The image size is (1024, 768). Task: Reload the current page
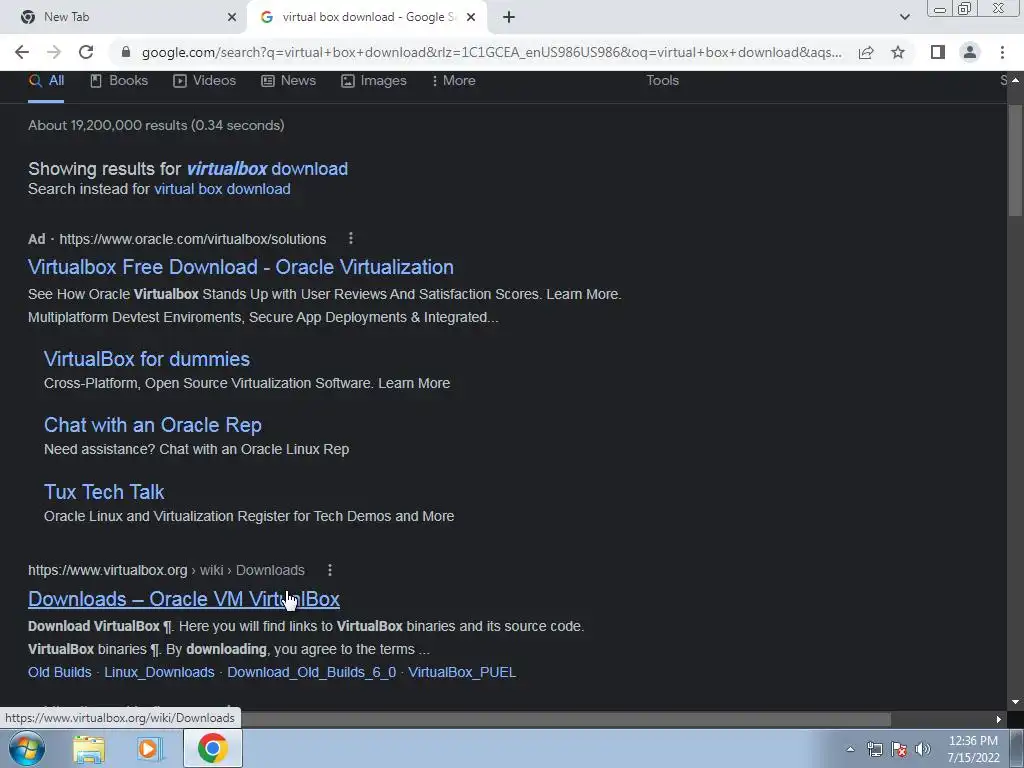pos(86,52)
